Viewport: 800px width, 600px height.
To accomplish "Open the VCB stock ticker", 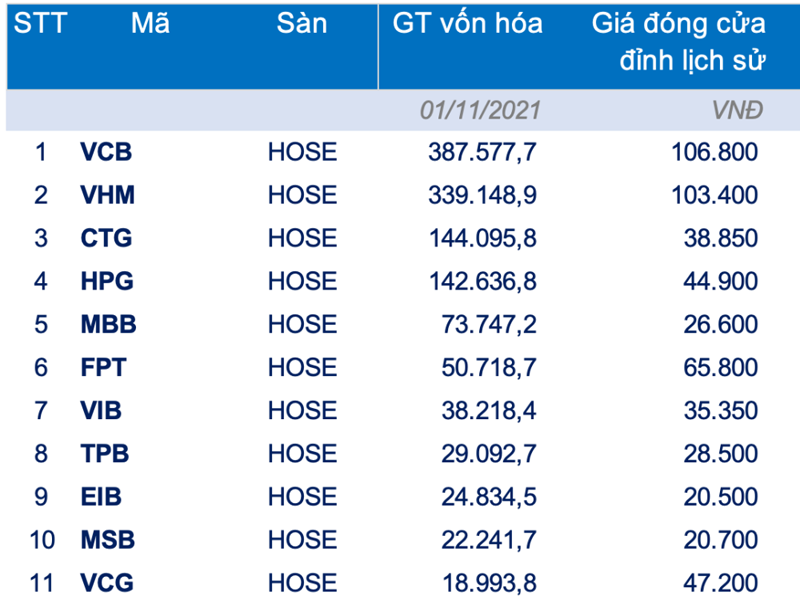I will tap(106, 153).
